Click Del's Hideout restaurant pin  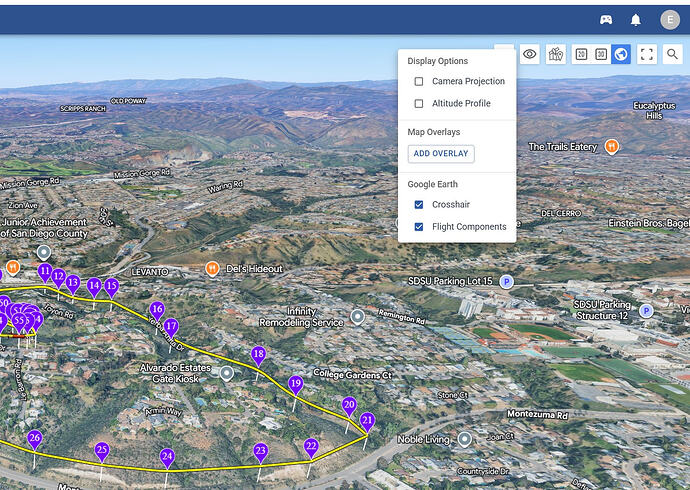tap(213, 268)
